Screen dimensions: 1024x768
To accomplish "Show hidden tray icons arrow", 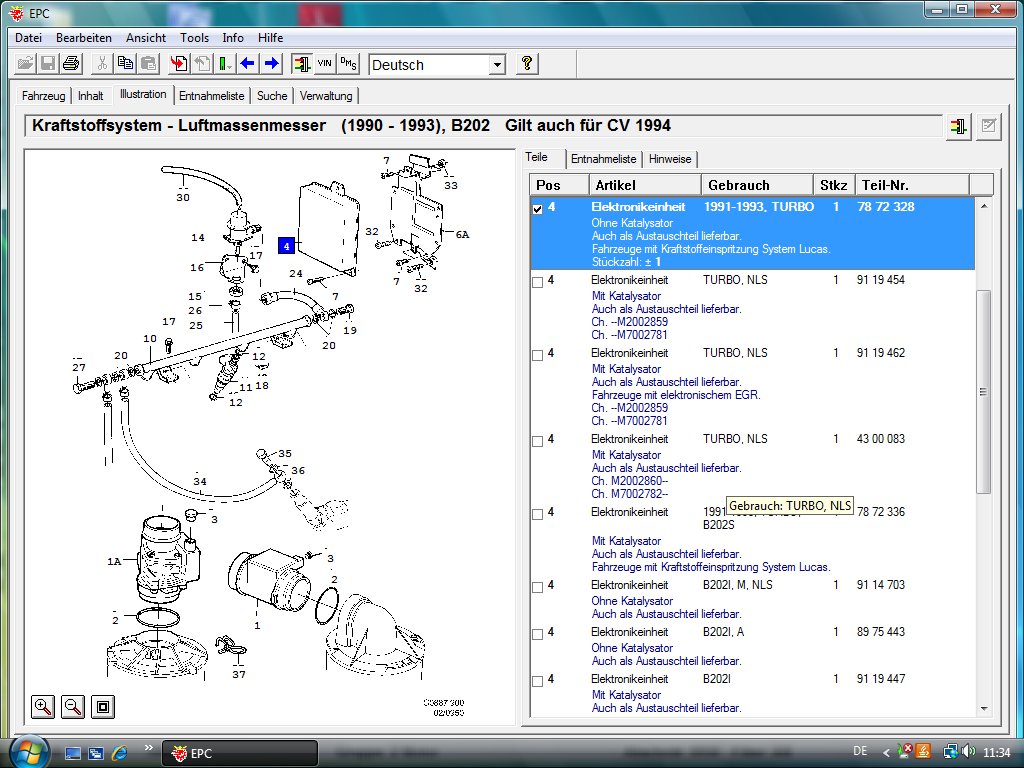I will tap(886, 752).
